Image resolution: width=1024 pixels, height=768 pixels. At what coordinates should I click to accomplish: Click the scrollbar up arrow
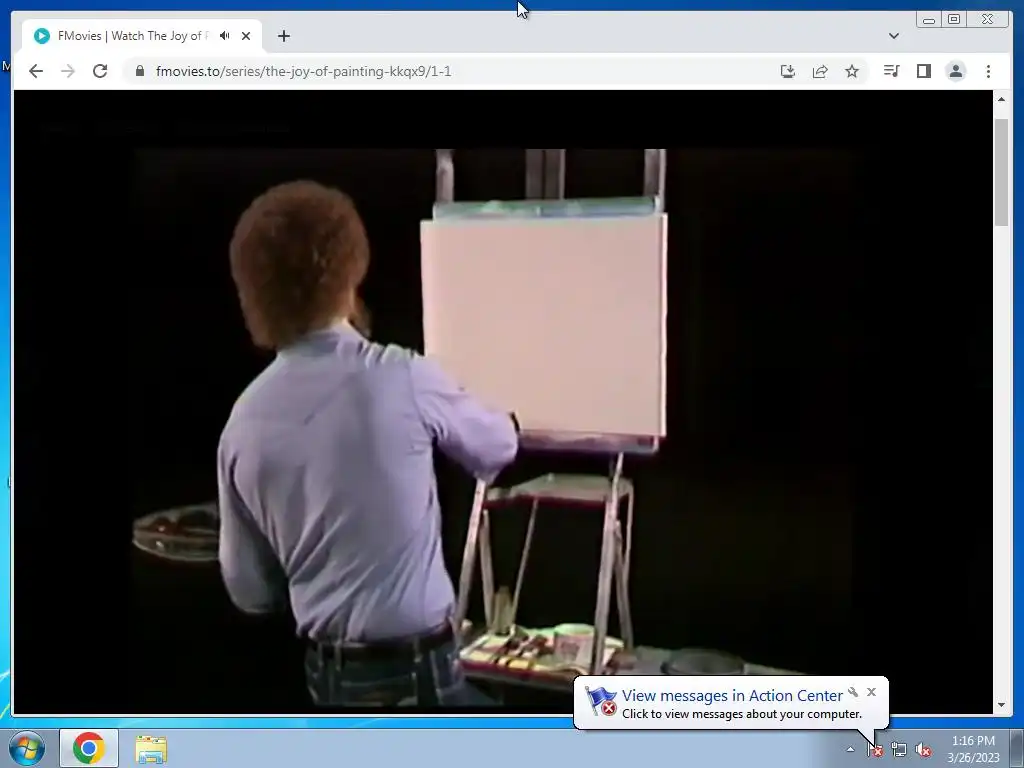[x=1001, y=99]
